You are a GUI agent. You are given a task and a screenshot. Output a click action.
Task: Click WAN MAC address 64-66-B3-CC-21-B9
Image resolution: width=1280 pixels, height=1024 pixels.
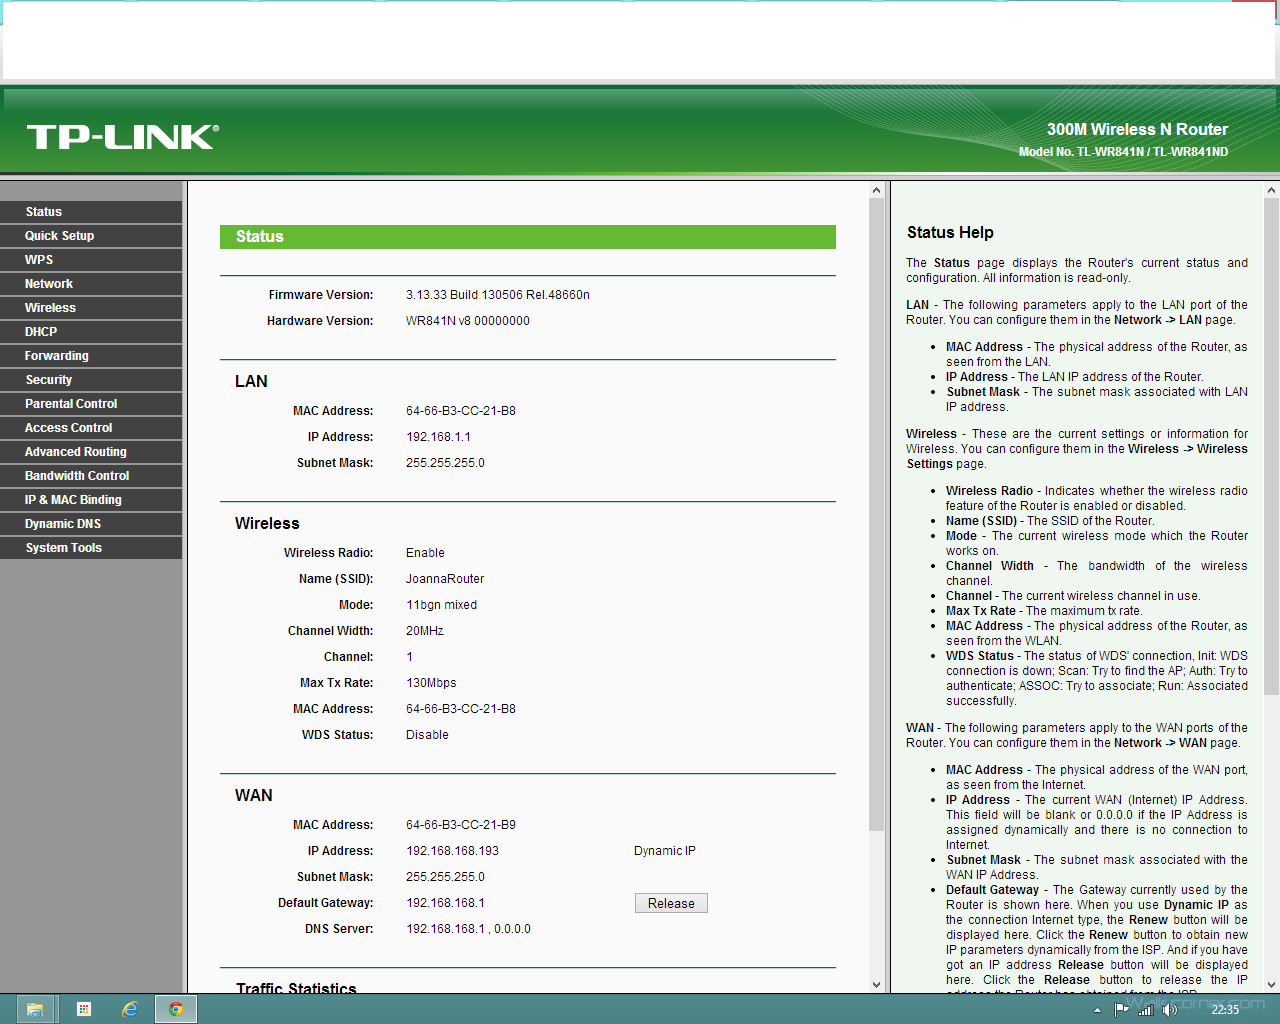[x=461, y=825]
